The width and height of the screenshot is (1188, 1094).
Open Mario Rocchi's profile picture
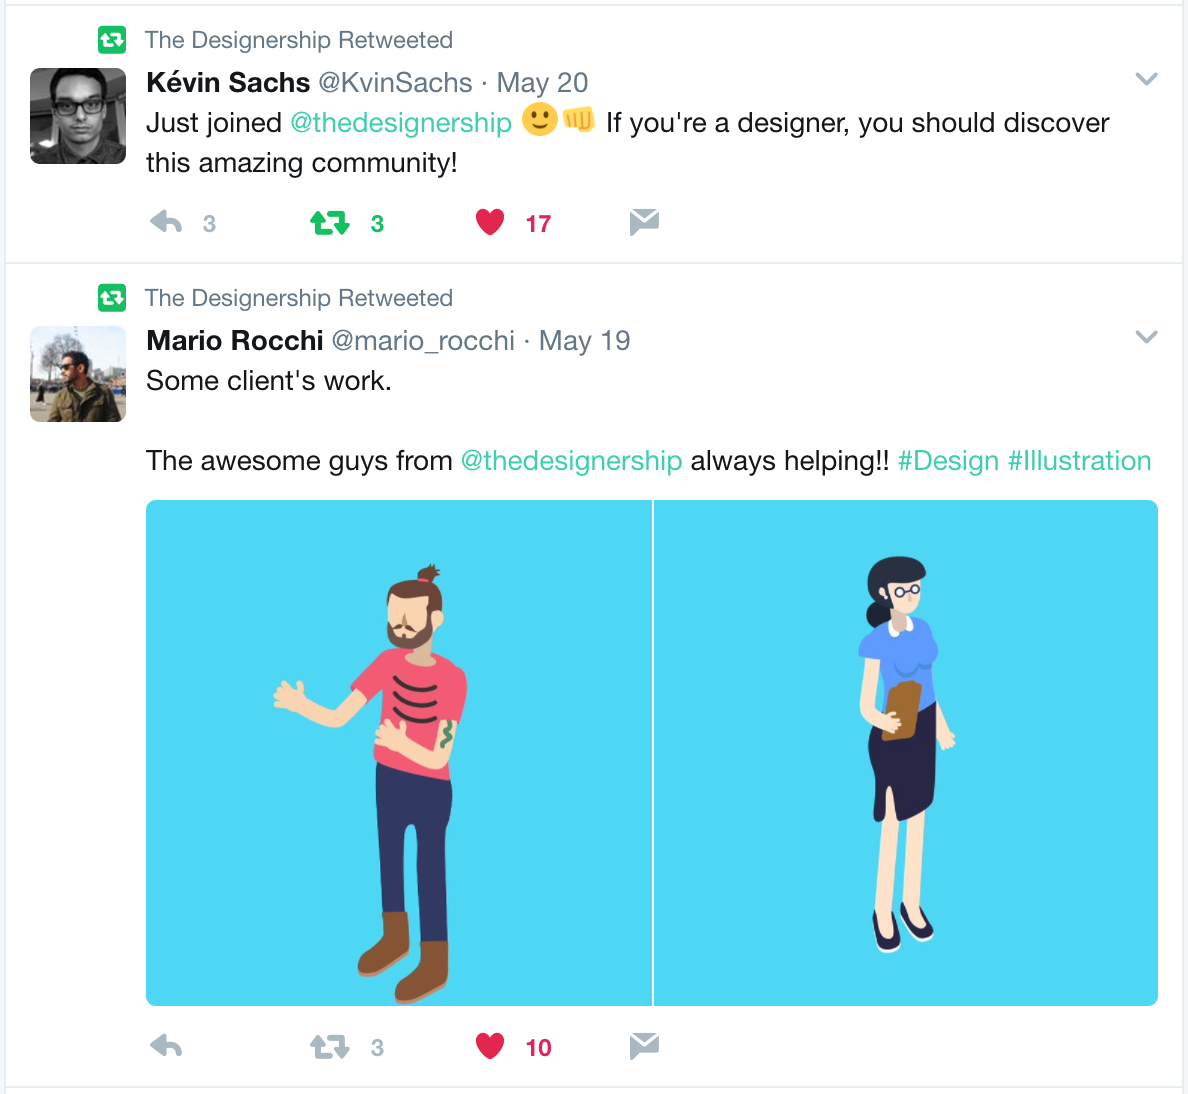coord(78,374)
